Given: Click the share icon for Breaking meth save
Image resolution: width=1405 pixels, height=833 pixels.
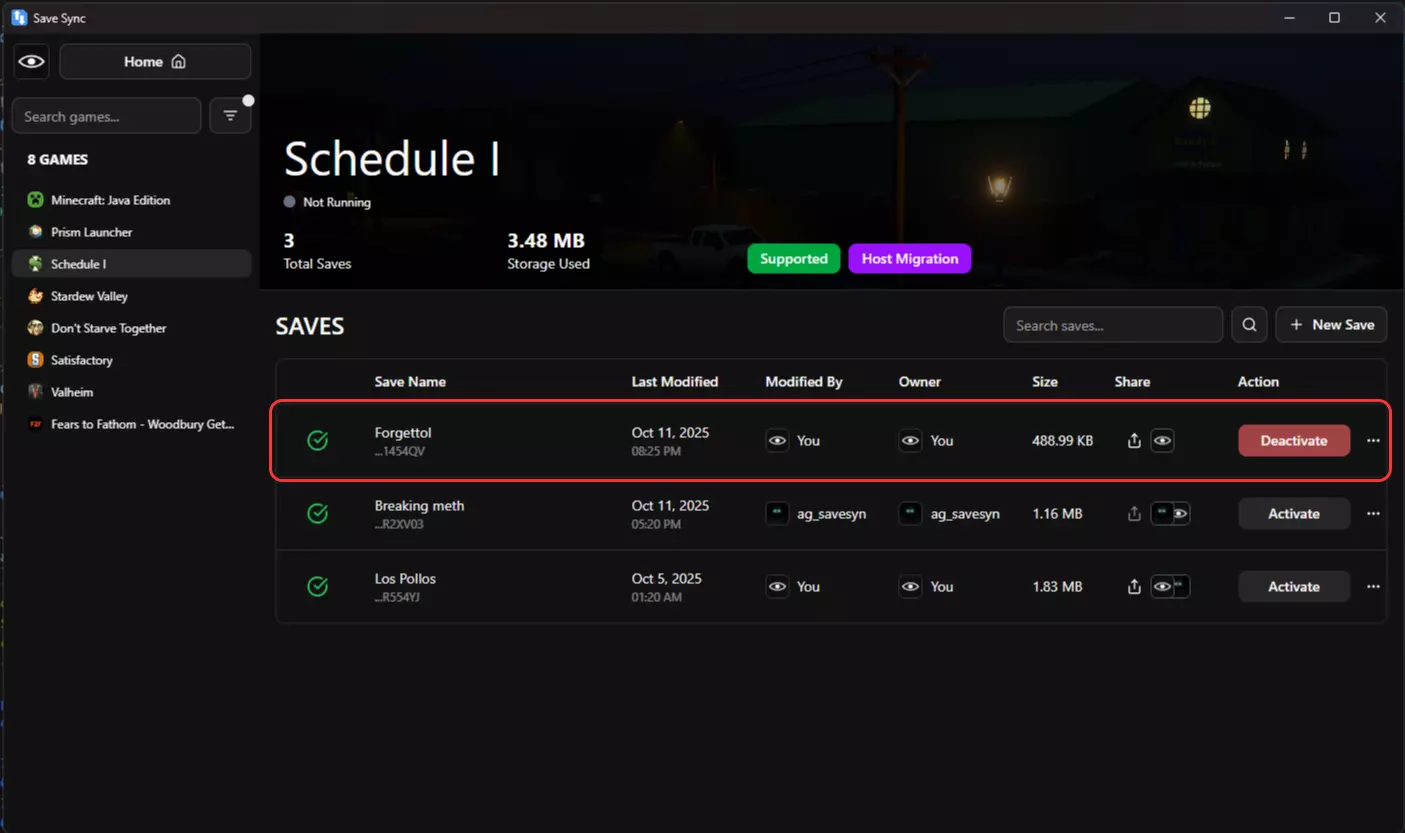Looking at the screenshot, I should [x=1134, y=514].
